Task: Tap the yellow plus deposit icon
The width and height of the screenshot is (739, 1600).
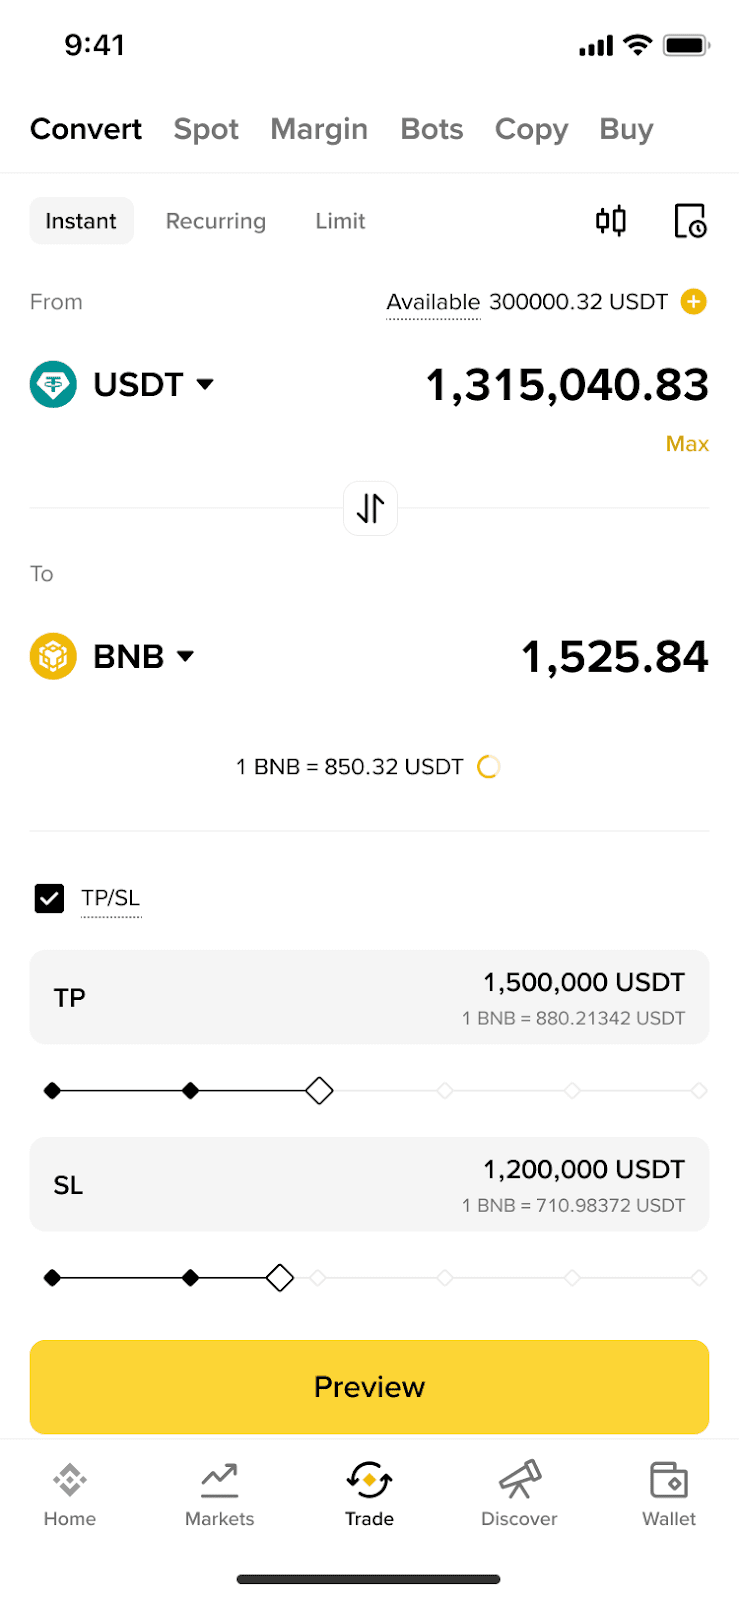Action: pos(693,301)
